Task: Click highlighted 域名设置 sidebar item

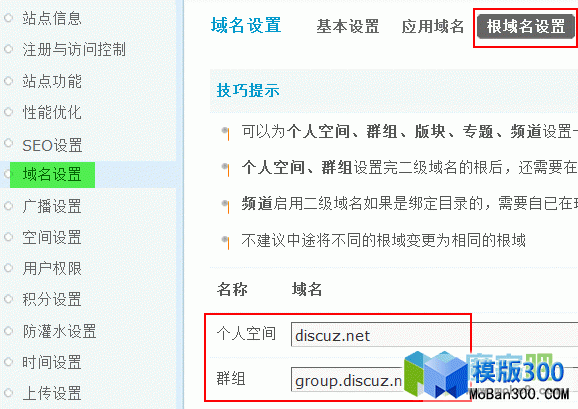Action: point(52,175)
